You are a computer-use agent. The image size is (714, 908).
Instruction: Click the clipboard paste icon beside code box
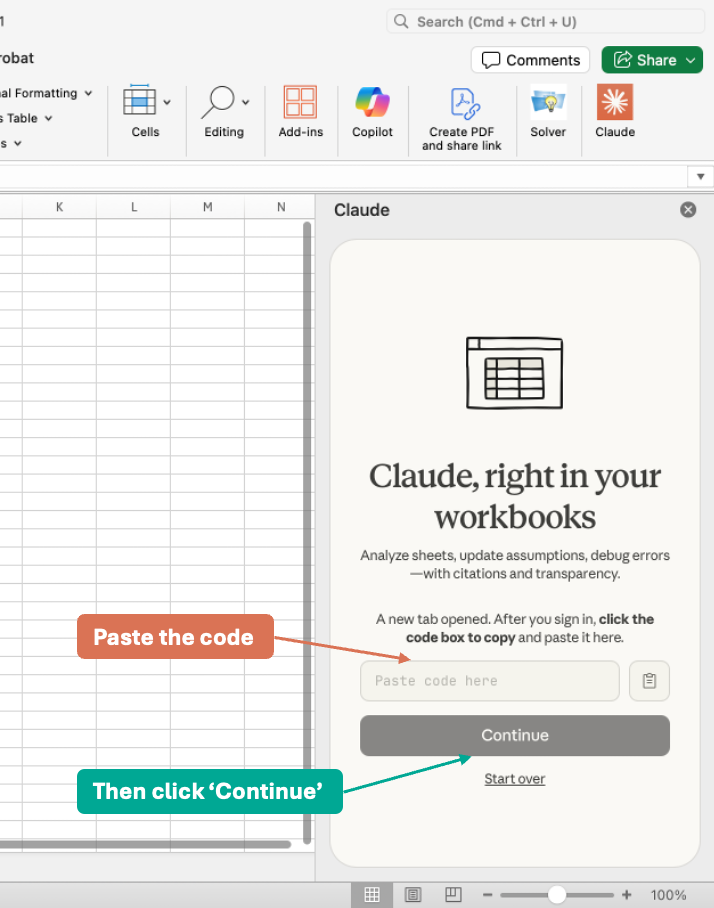click(x=649, y=680)
